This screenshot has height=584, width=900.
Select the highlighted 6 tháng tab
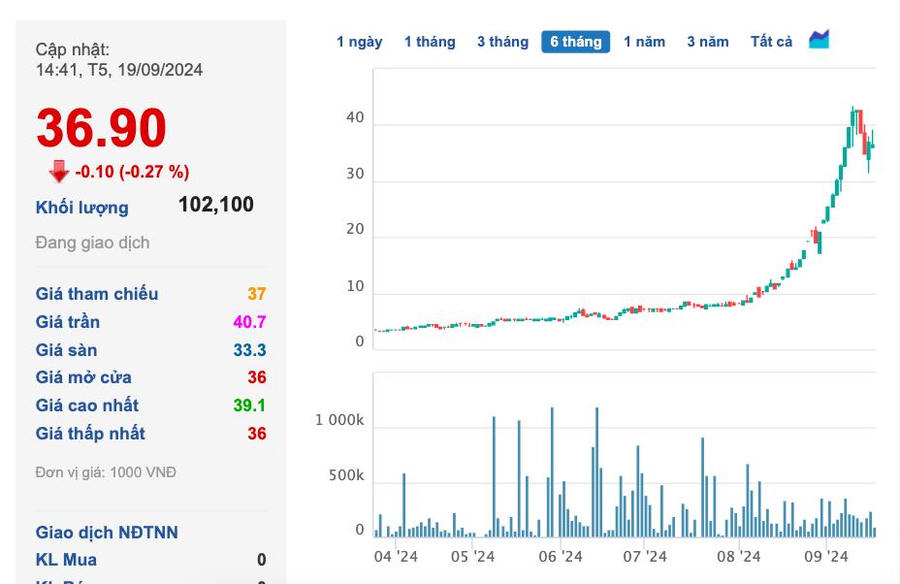click(576, 42)
